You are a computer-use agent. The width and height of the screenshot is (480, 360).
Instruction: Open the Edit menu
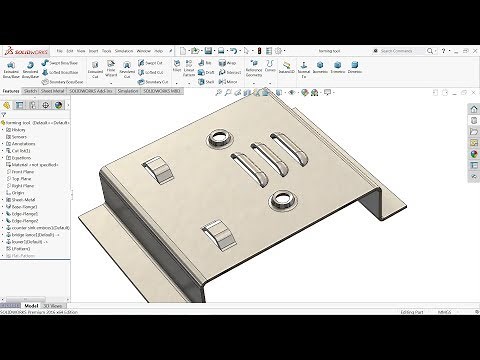70,51
